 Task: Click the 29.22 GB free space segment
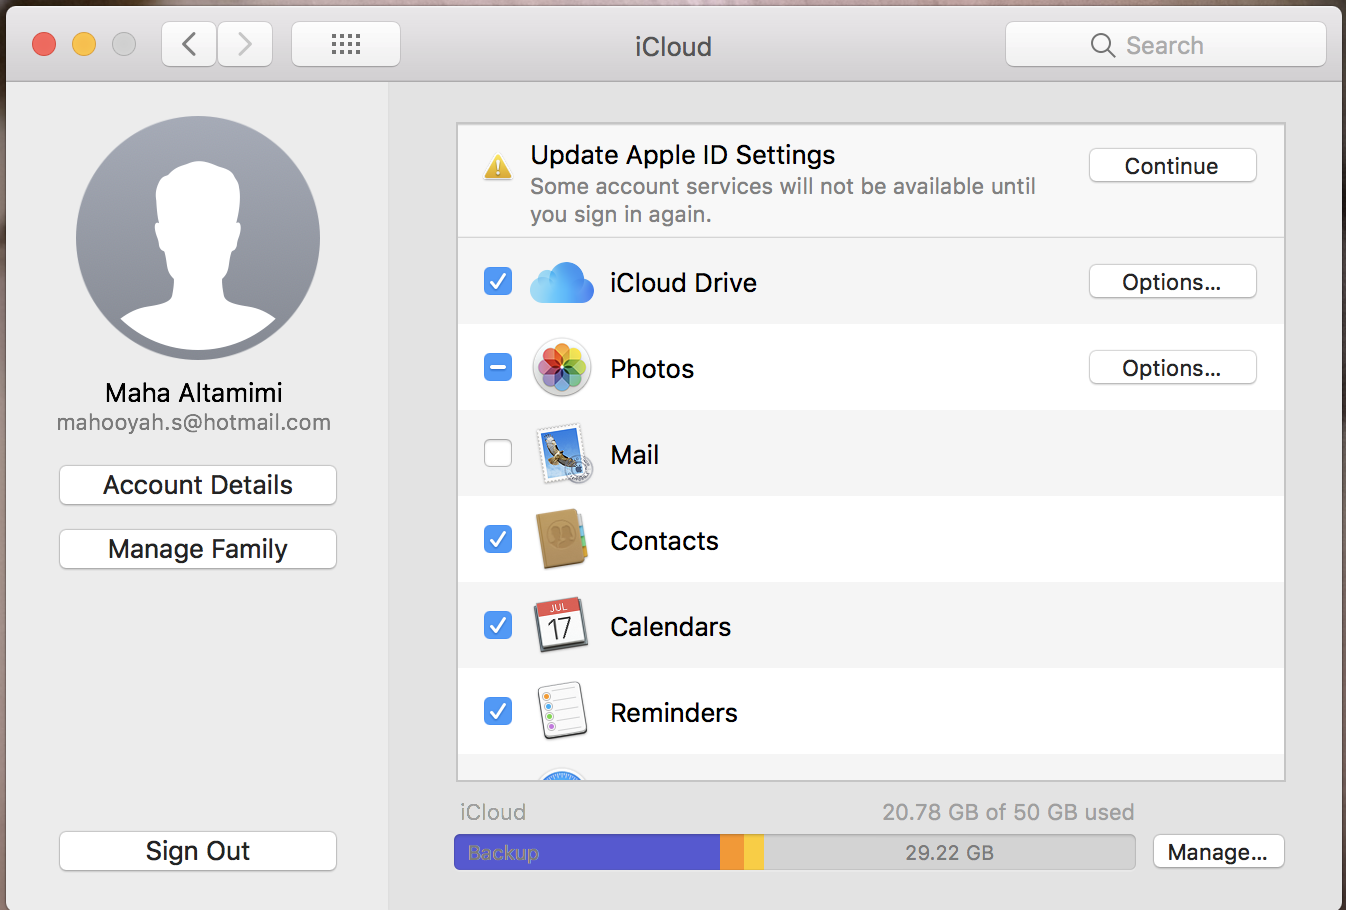pyautogui.click(x=949, y=852)
